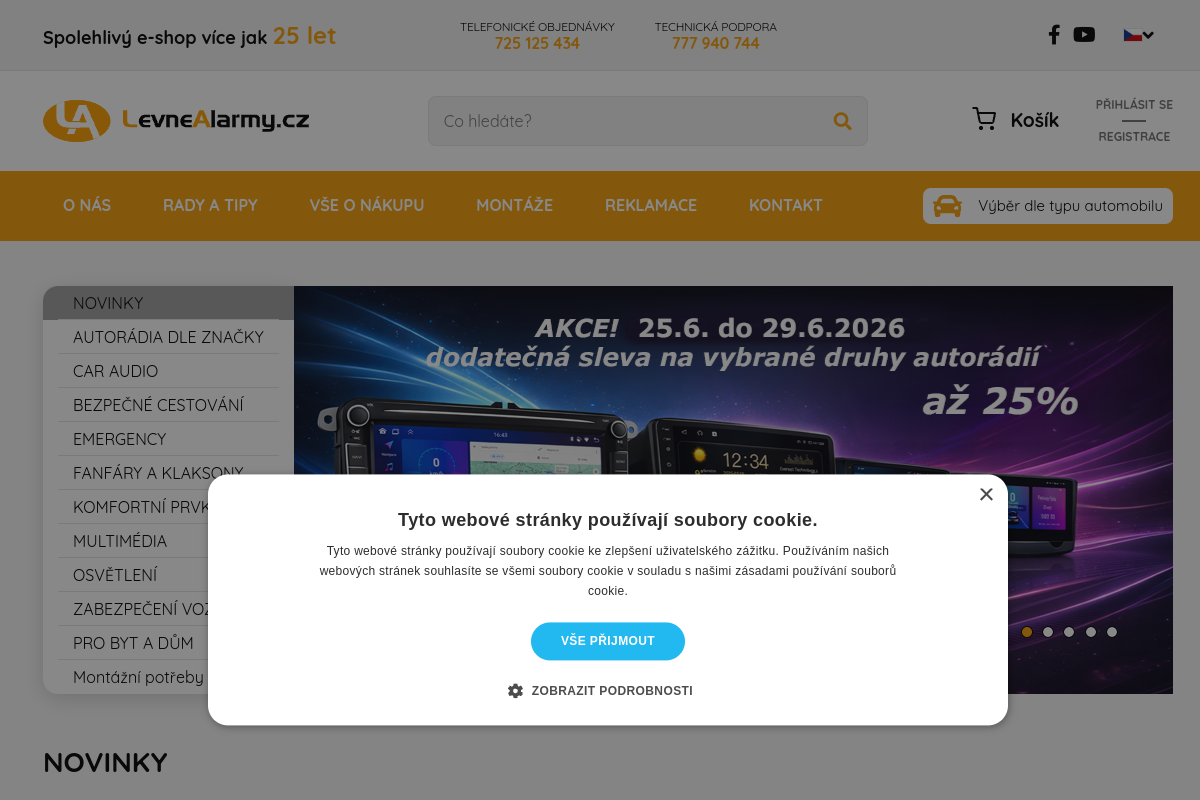Screen dimensions: 1200x800
Task: Select the third carousel dot
Action: (1069, 632)
